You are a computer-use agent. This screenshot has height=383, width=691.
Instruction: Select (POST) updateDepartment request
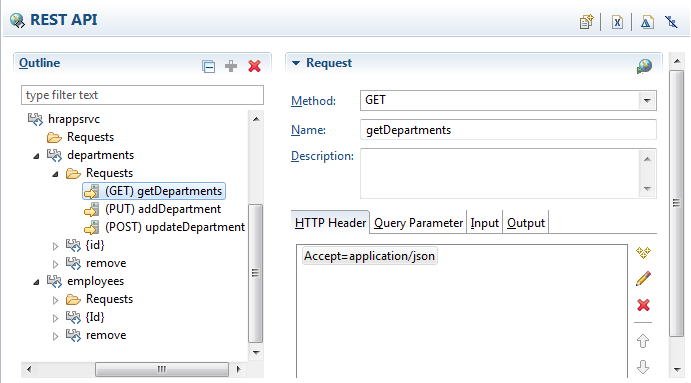pos(175,227)
